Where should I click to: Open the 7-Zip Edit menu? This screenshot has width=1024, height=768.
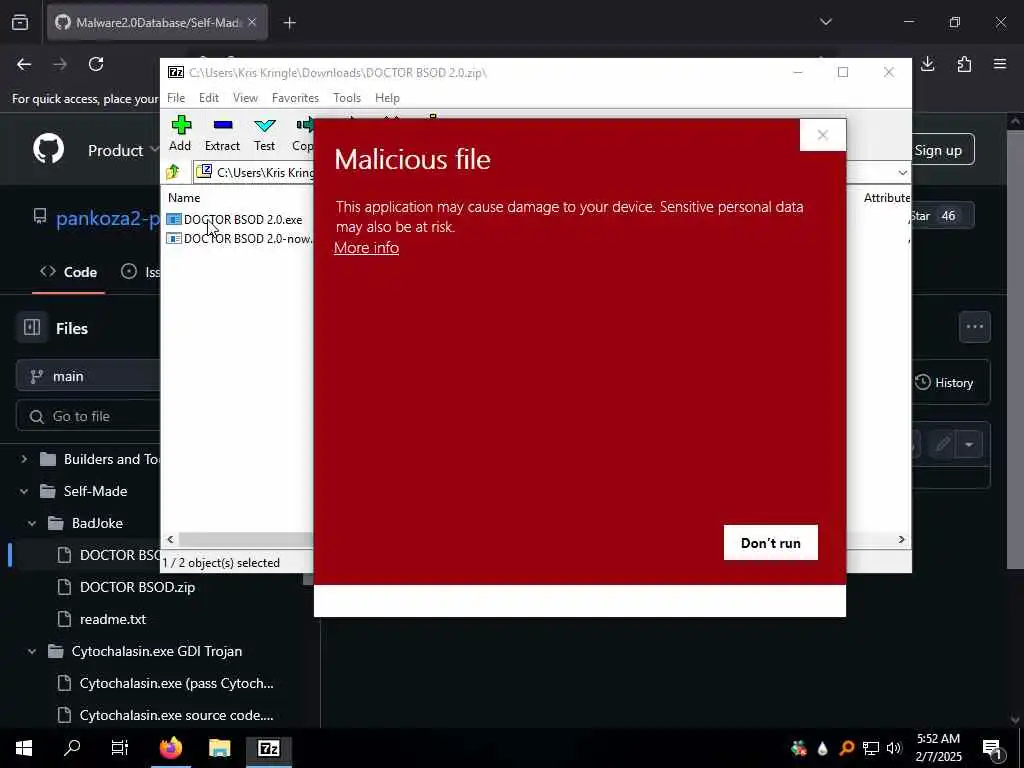pyautogui.click(x=208, y=97)
